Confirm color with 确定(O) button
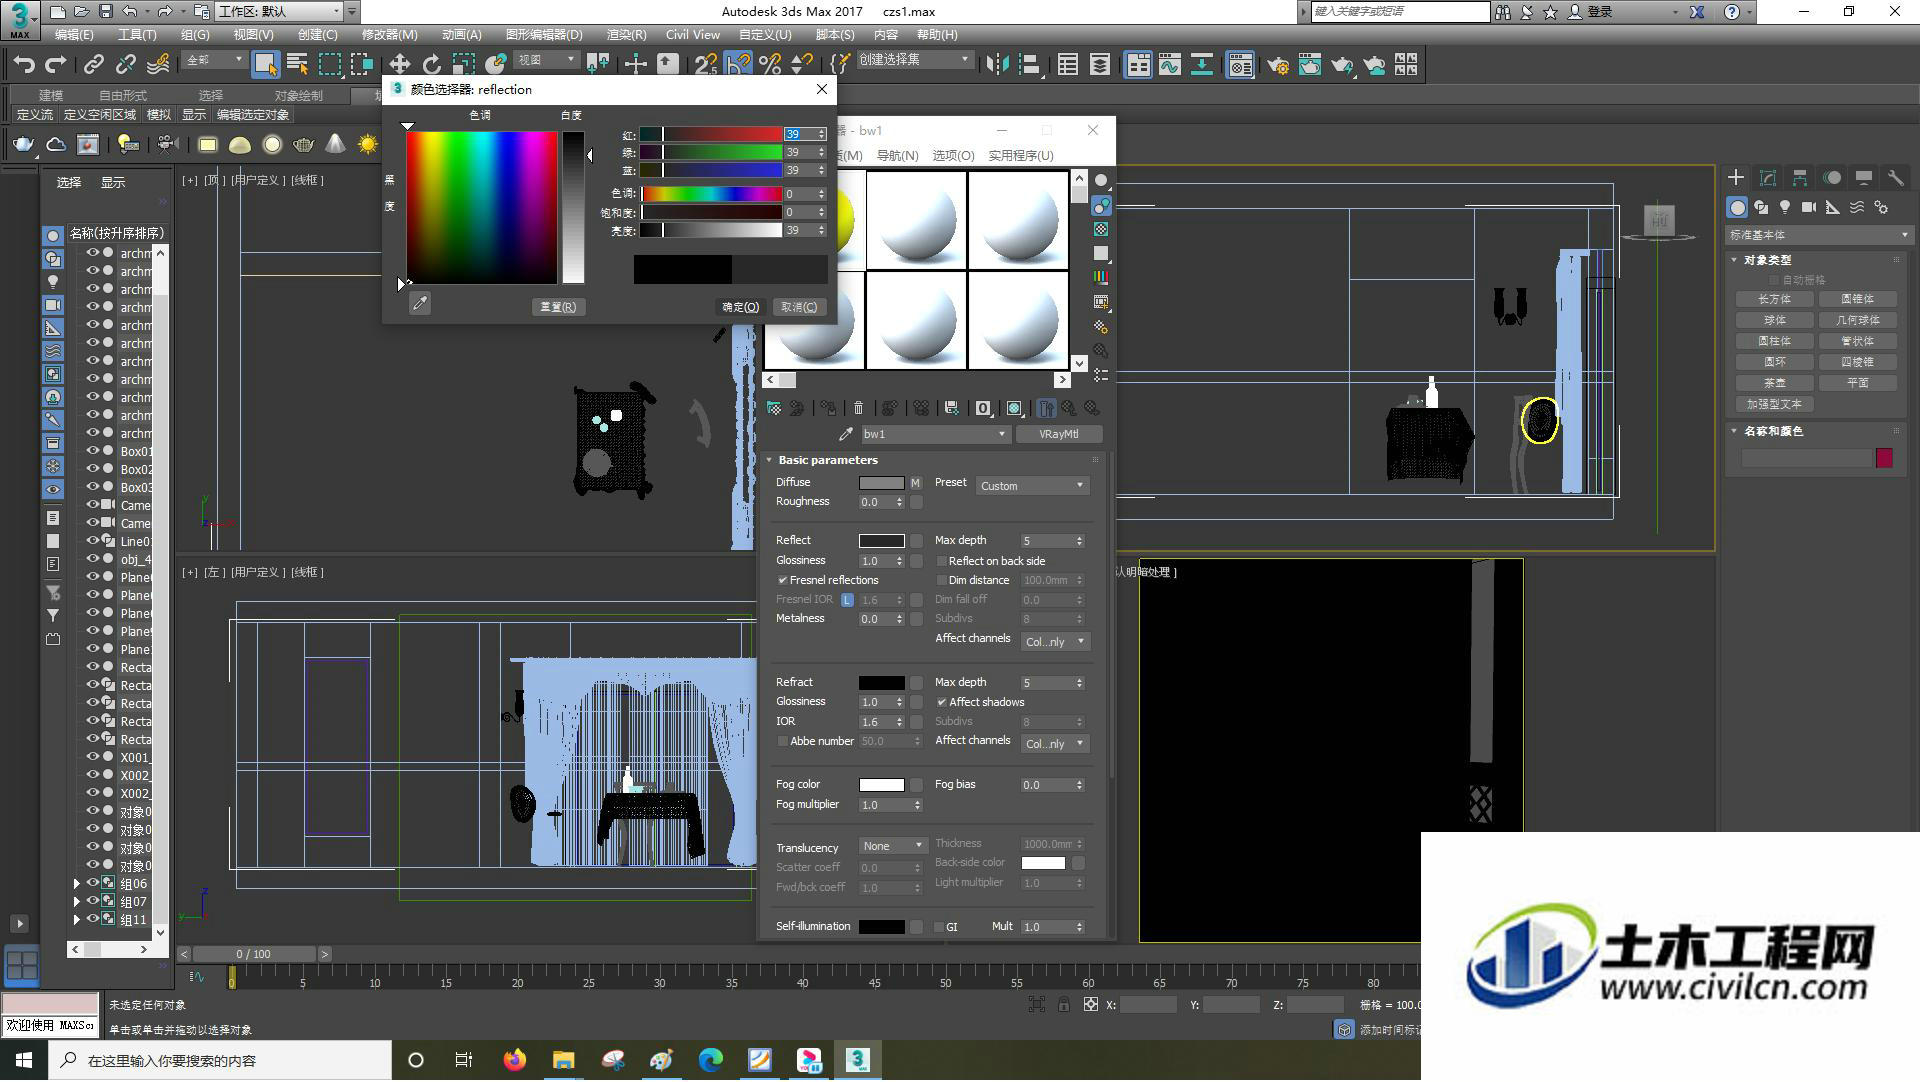1920x1082 pixels. click(740, 307)
